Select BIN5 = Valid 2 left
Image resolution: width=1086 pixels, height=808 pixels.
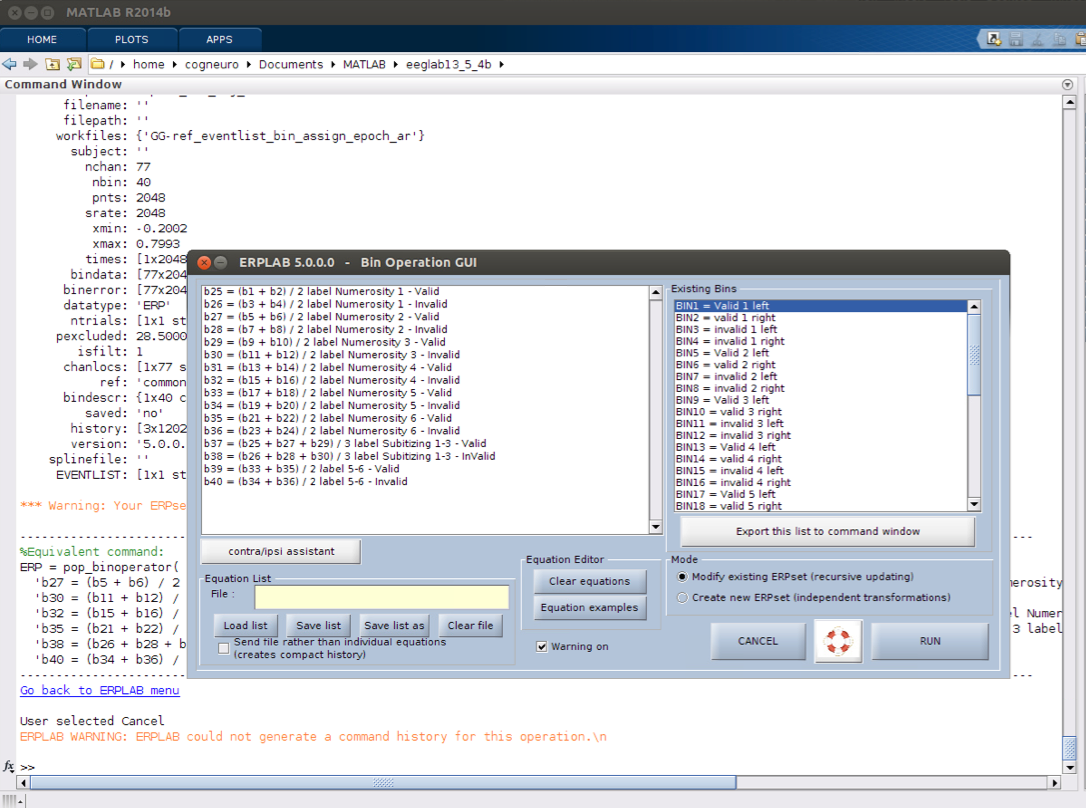[821, 352]
